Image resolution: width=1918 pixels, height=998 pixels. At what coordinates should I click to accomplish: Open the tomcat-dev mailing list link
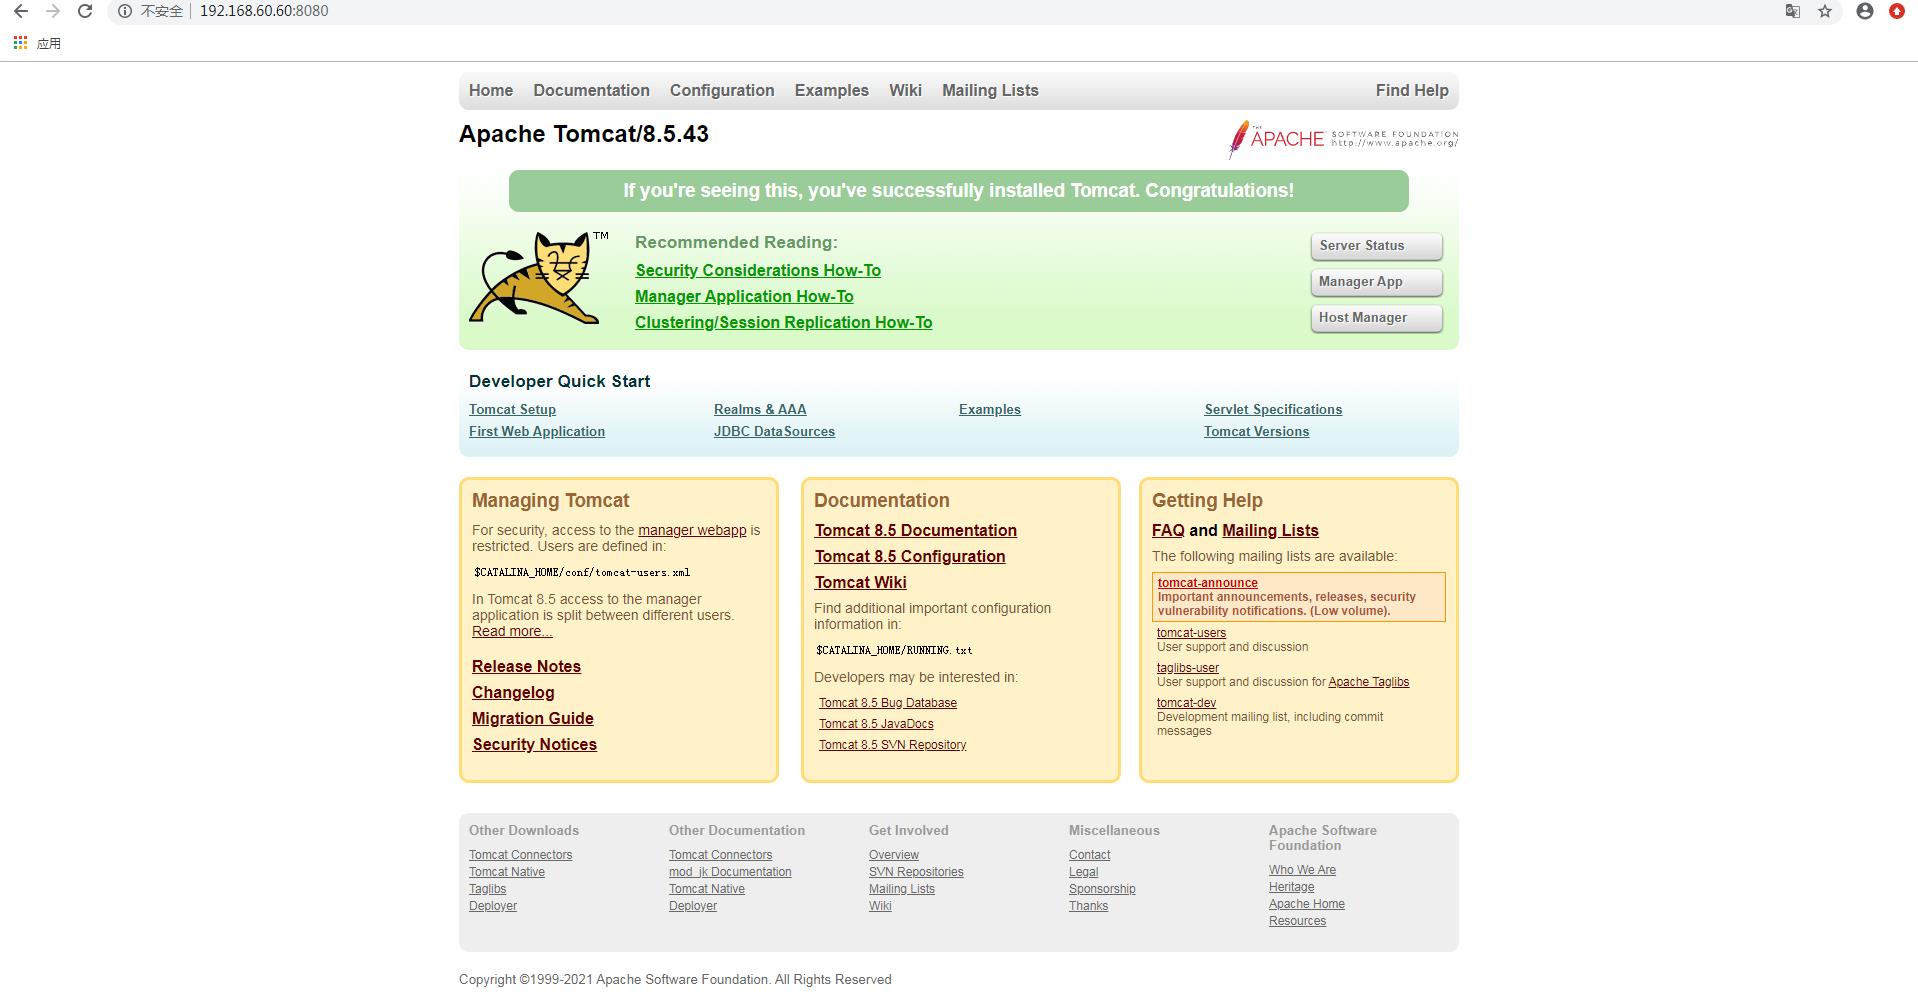point(1186,703)
